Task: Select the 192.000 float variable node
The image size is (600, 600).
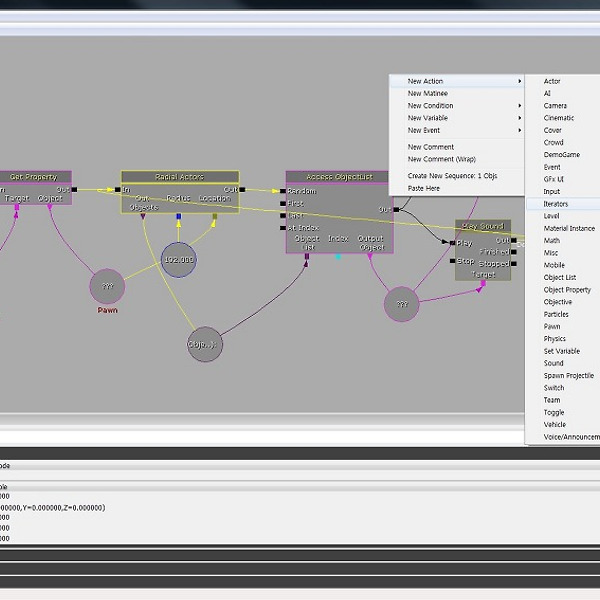Action: (x=179, y=259)
